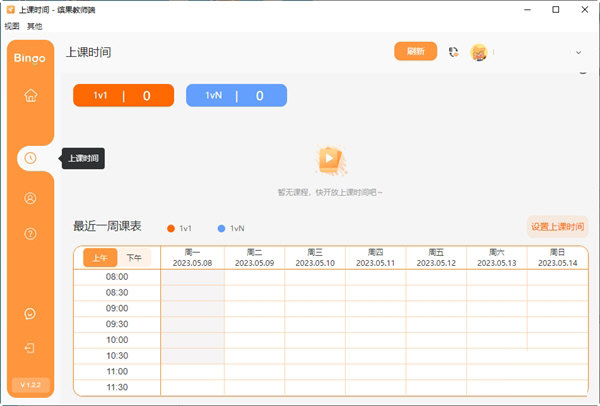Image resolution: width=600 pixels, height=406 pixels.
Task: Open the help question mark icon
Action: tap(30, 233)
